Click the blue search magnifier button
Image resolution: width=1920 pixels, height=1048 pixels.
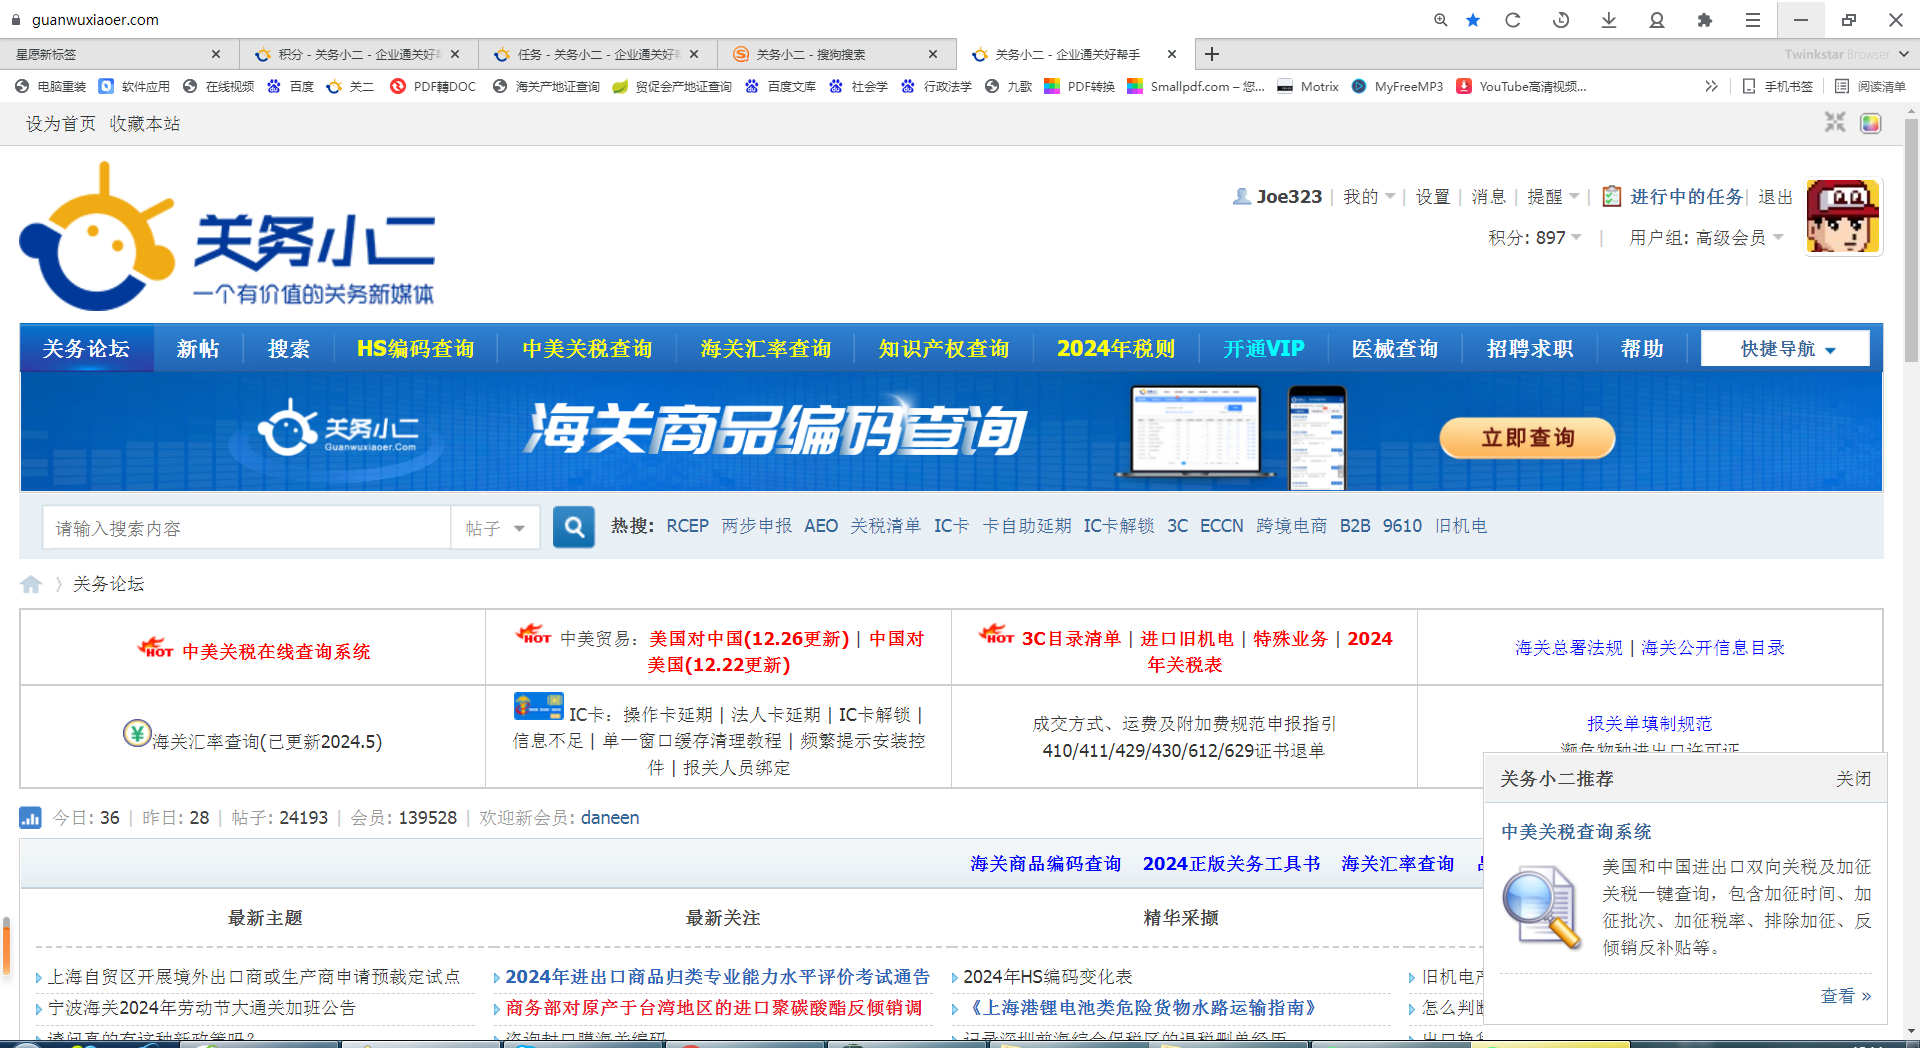point(574,527)
